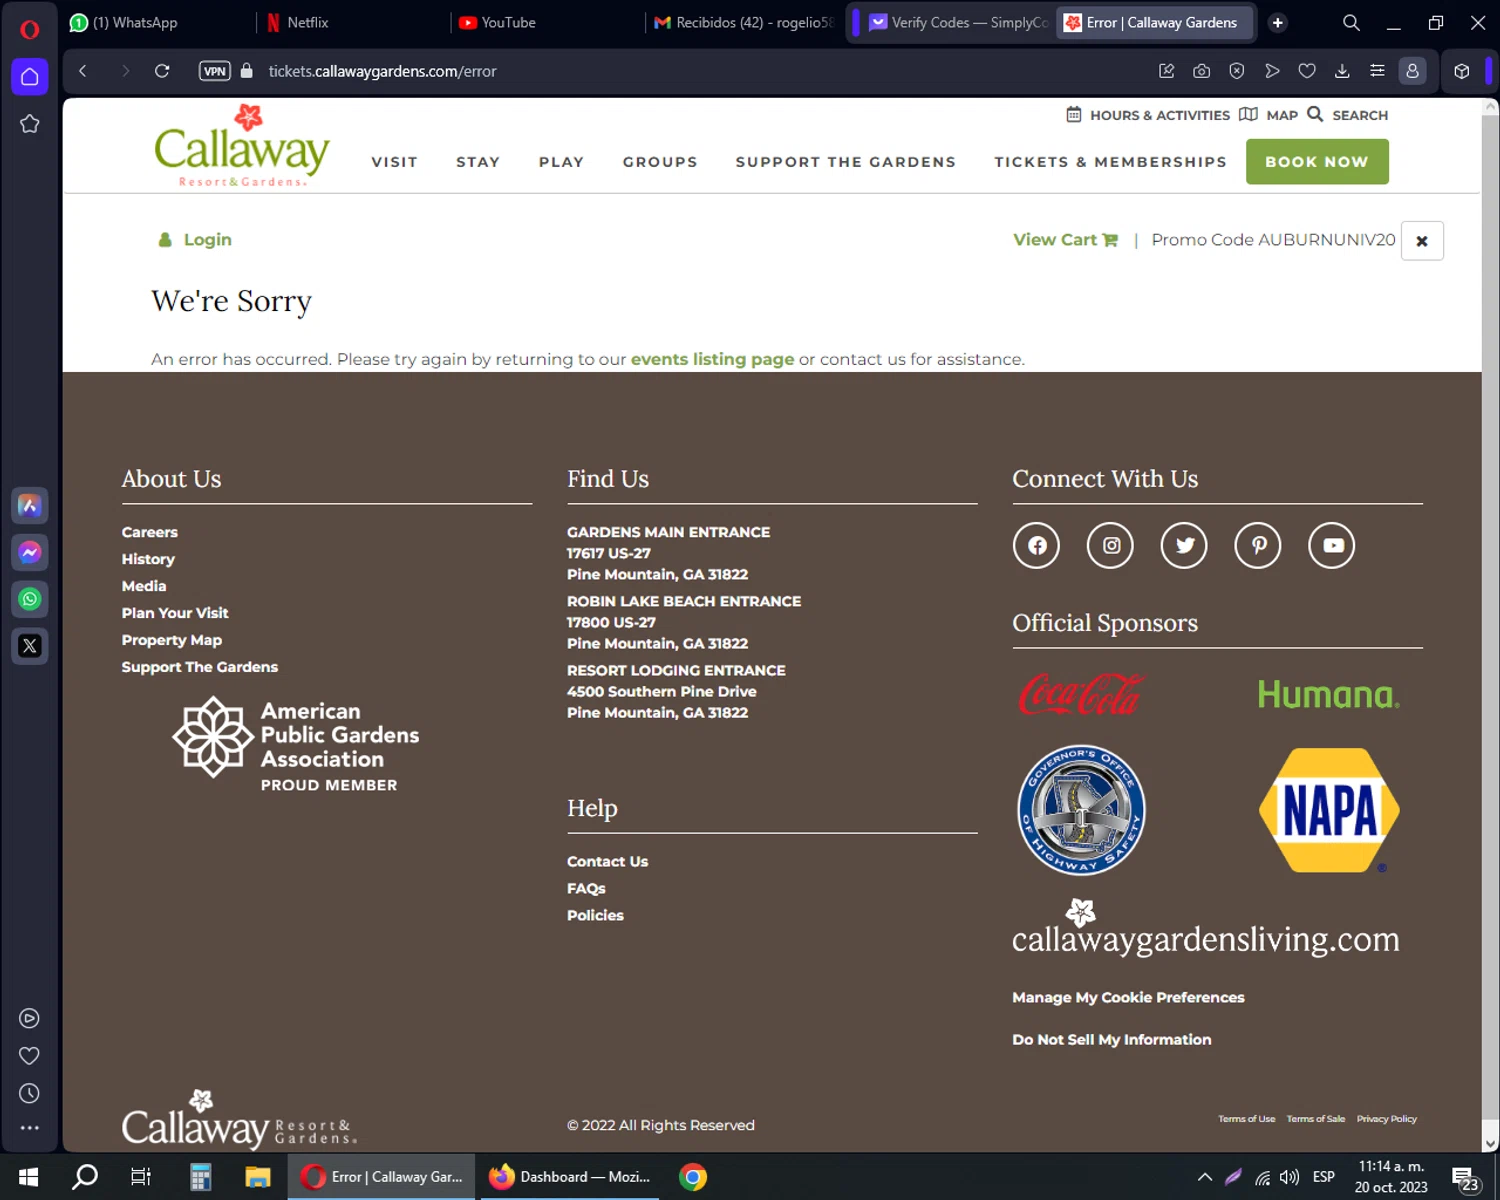Follow the events listing page link
1500x1200 pixels.
tap(712, 359)
